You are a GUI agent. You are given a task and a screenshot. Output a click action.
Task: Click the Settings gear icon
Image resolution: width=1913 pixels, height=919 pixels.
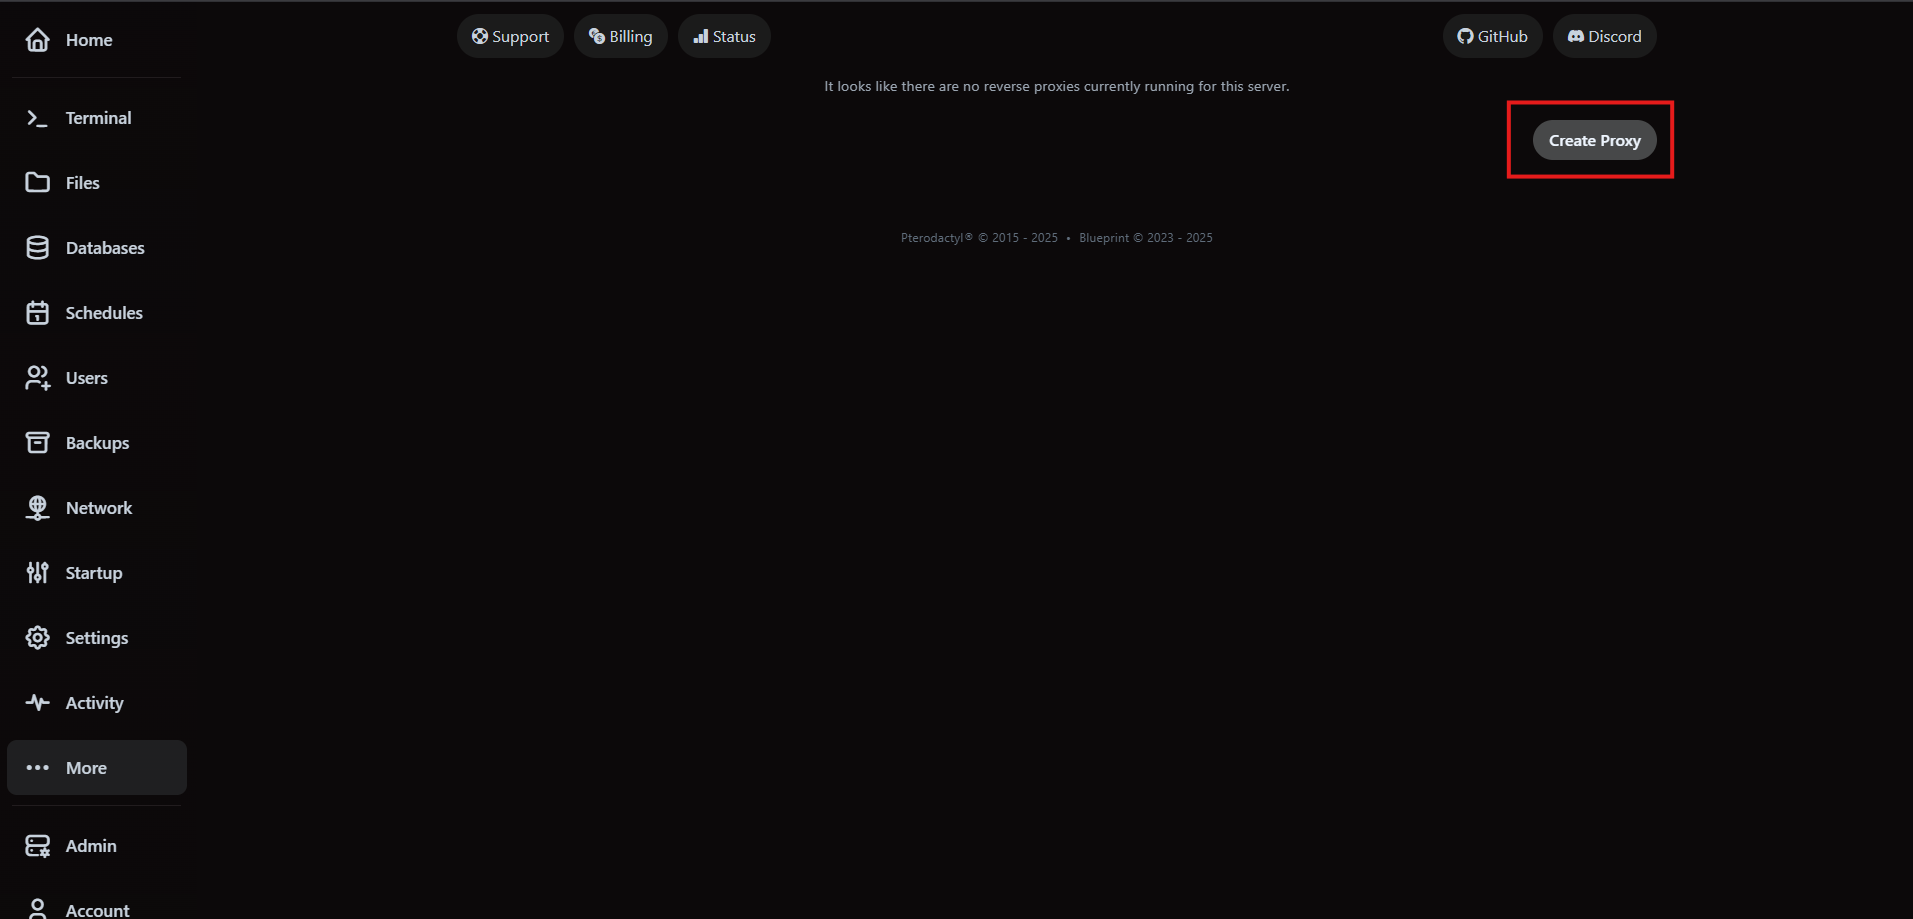tap(37, 637)
